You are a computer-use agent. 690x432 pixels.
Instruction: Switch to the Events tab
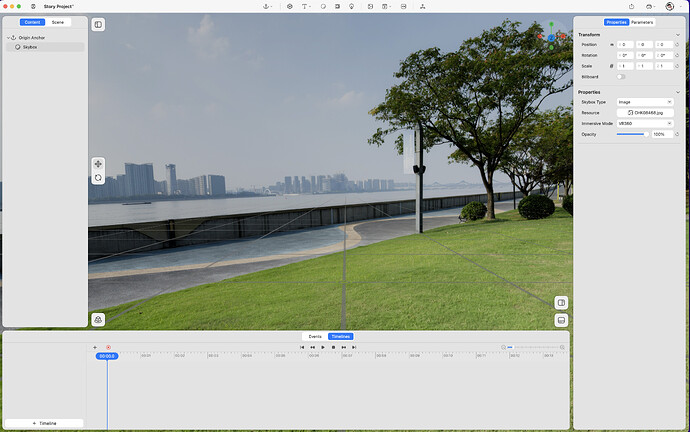(x=315, y=337)
